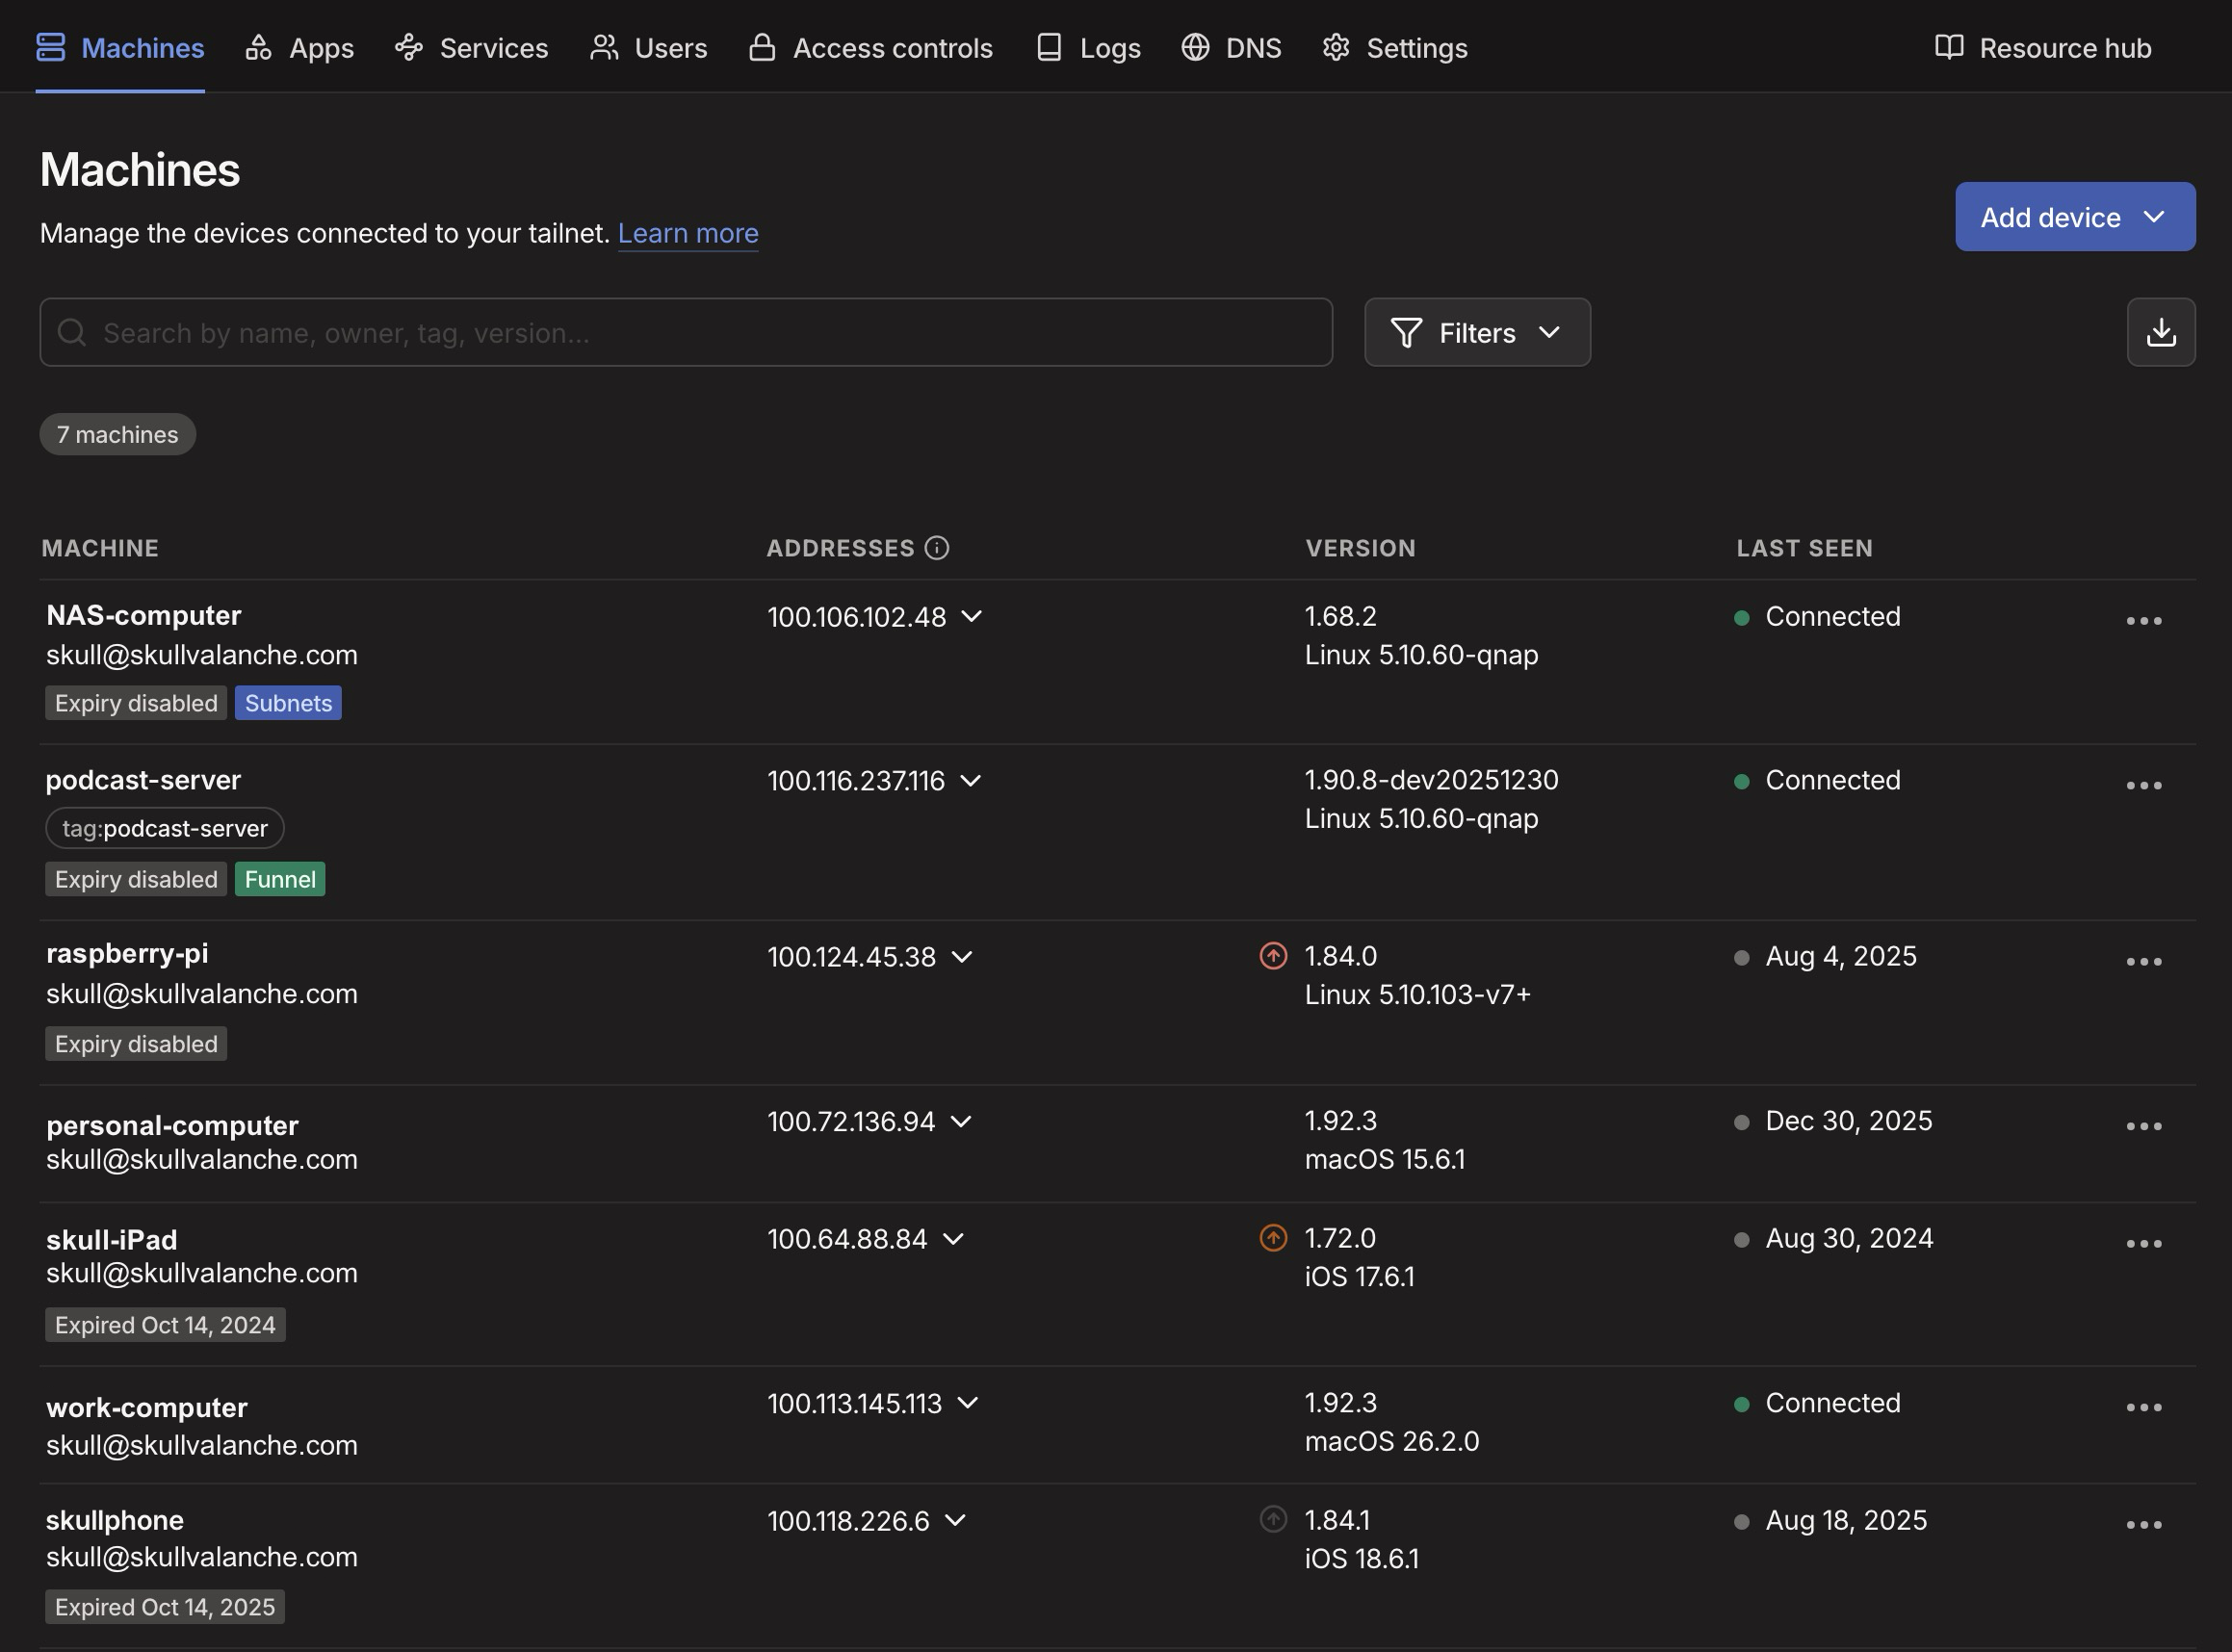Viewport: 2232px width, 1652px height.
Task: Open the three-dot menu for NAS-computer
Action: tap(2143, 620)
